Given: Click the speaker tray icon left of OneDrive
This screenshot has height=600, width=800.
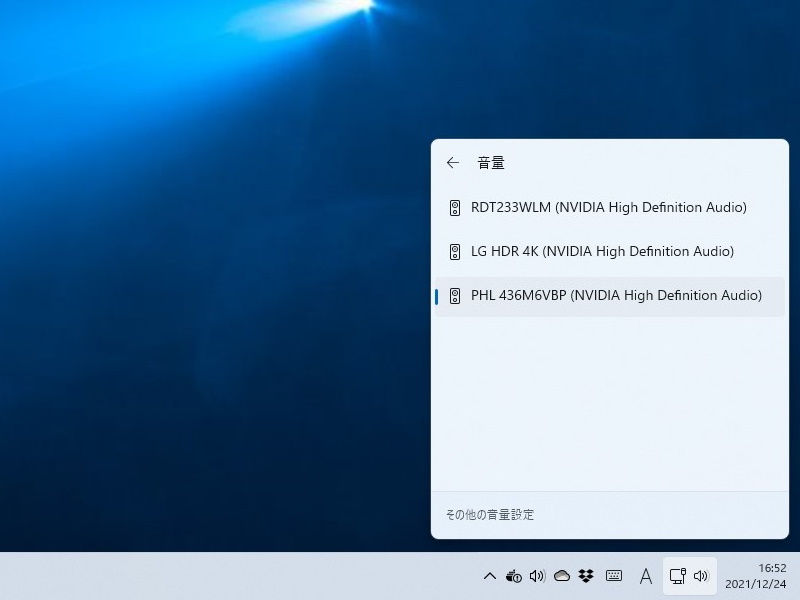Looking at the screenshot, I should (537, 576).
